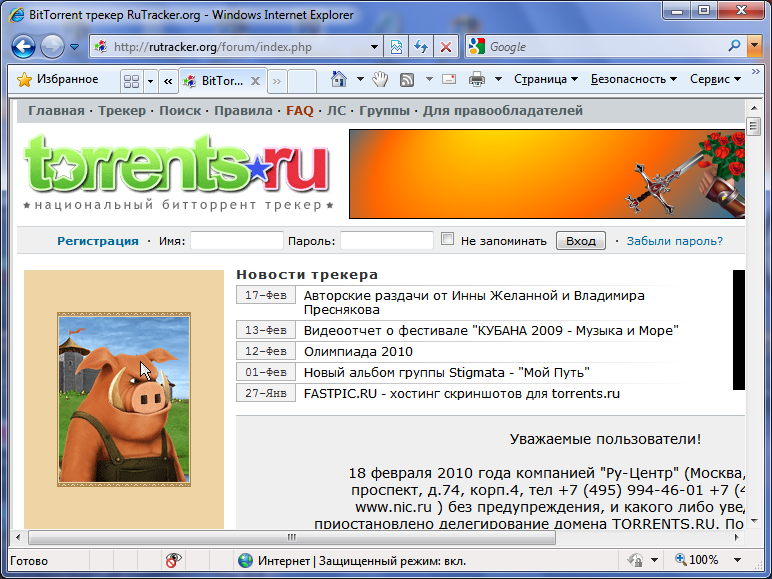The width and height of the screenshot is (772, 579).
Task: Open Трекер navigation link
Action: (122, 110)
